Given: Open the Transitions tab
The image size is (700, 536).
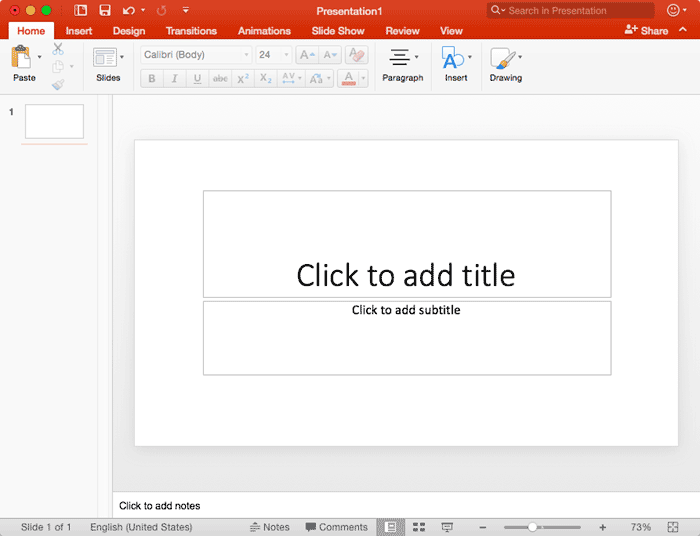Looking at the screenshot, I should pyautogui.click(x=191, y=31).
